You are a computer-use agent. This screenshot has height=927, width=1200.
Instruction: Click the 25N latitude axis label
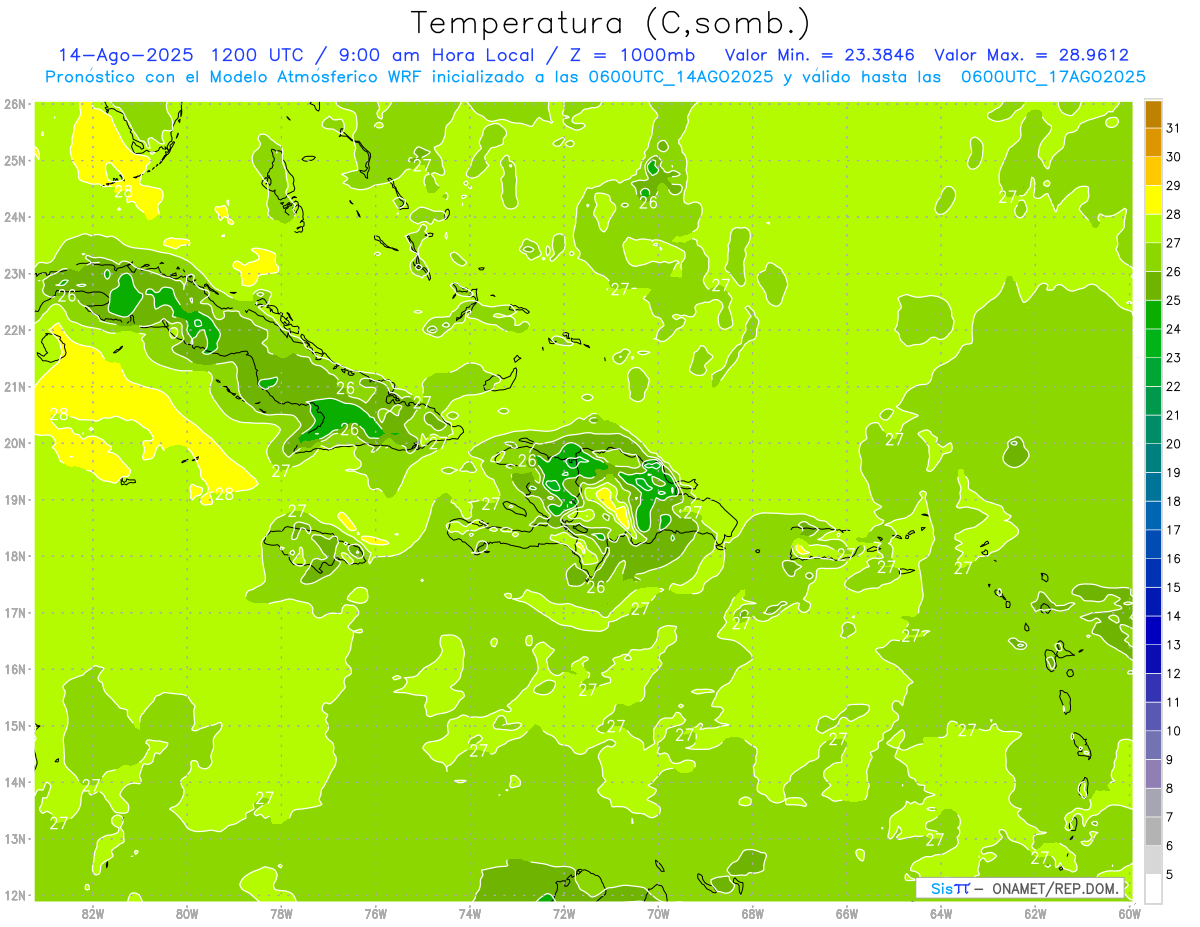(x=14, y=160)
